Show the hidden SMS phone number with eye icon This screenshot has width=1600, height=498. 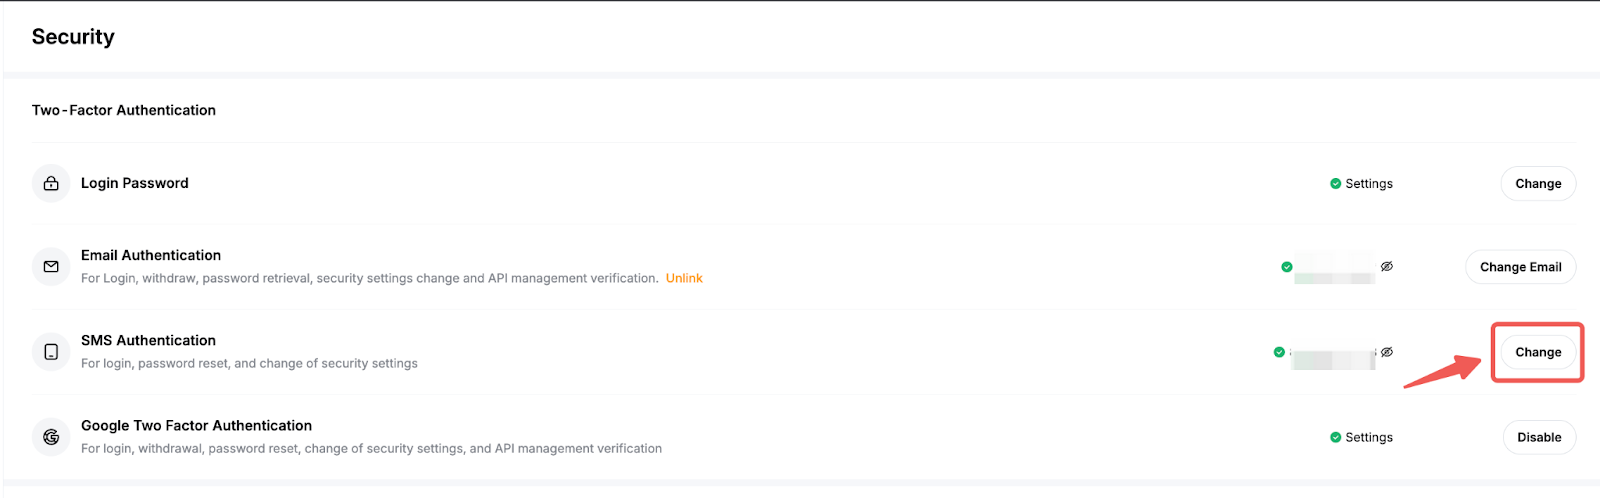tap(1387, 352)
